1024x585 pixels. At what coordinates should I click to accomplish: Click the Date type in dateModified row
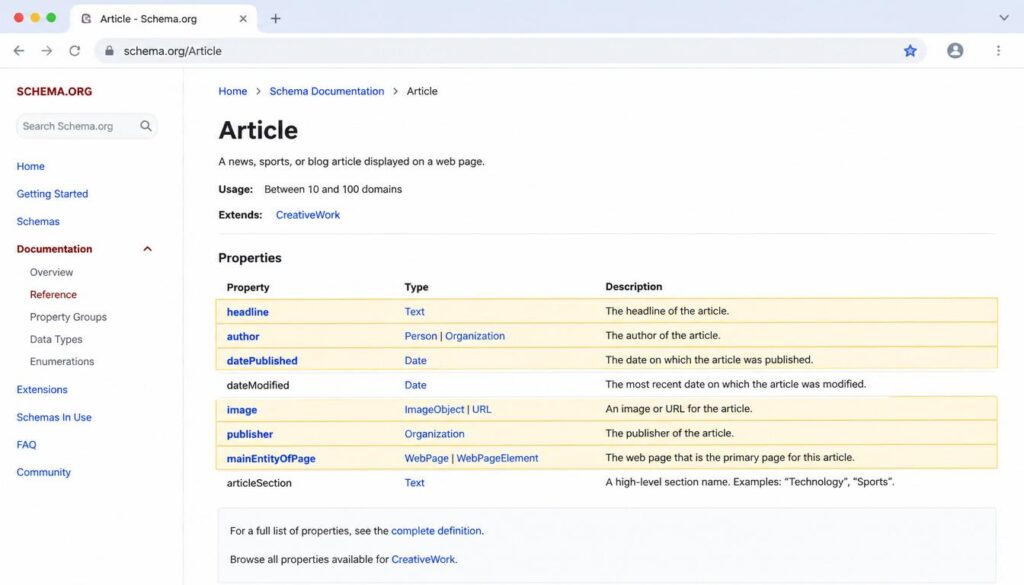(x=415, y=385)
